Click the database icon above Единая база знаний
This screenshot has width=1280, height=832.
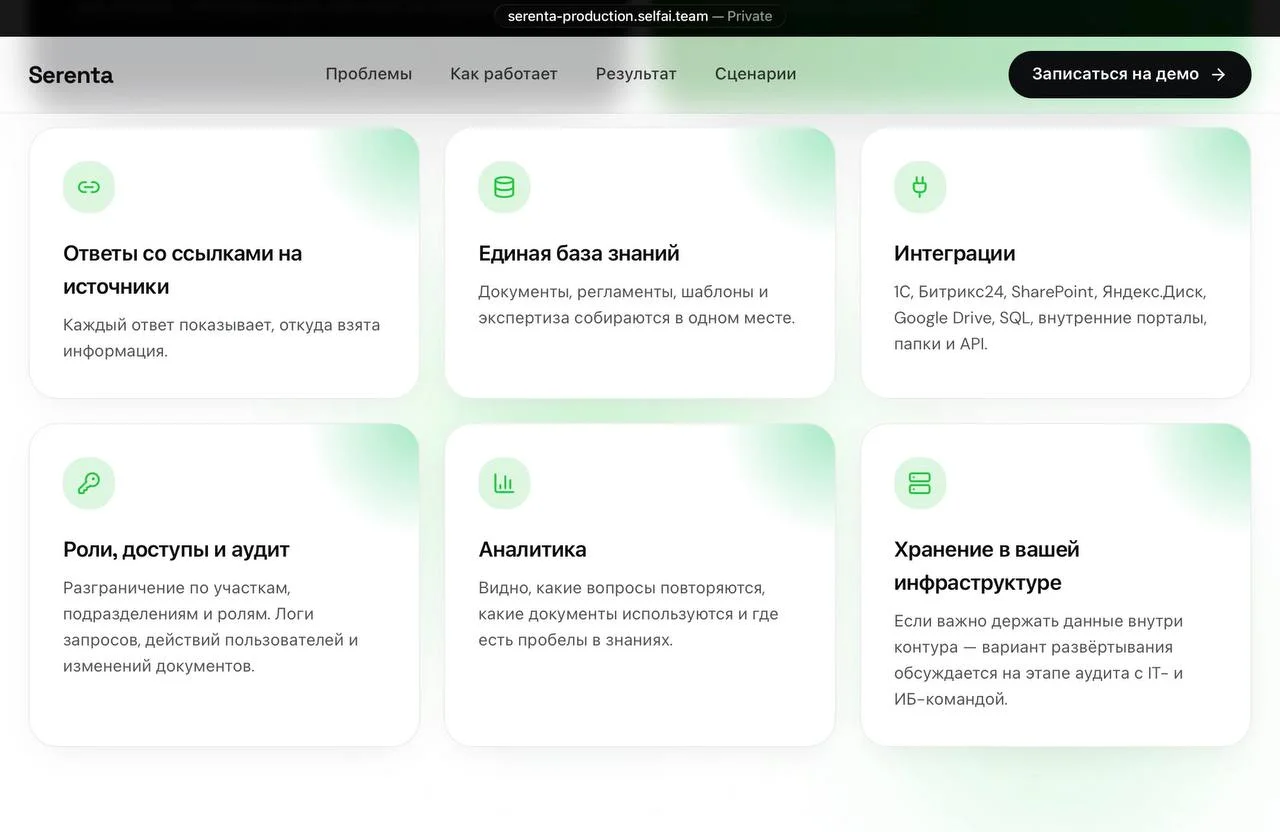(504, 187)
